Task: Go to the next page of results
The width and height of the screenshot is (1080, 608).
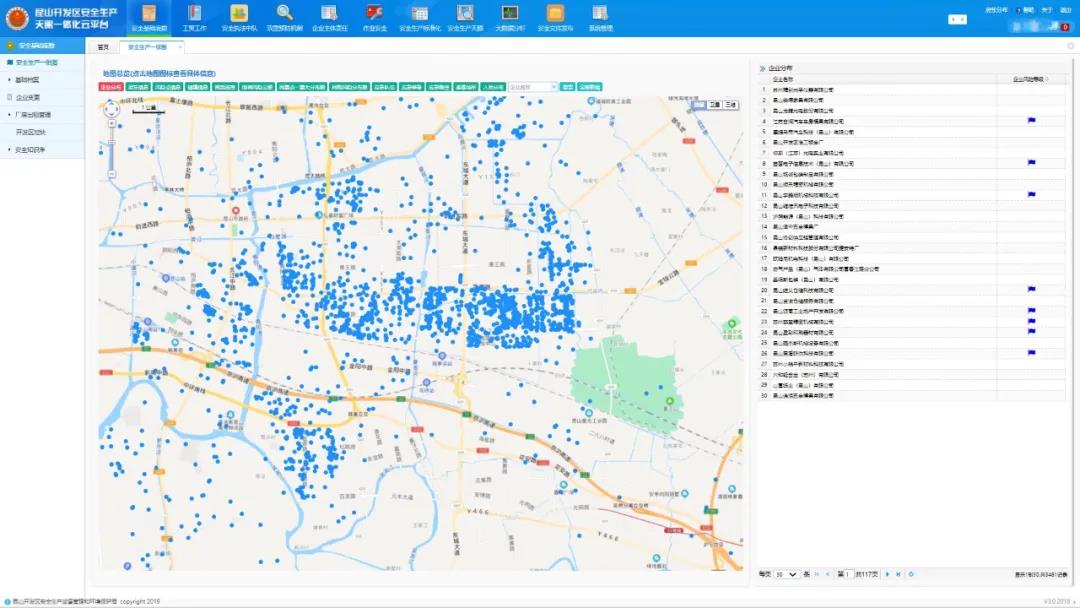Action: (x=887, y=574)
